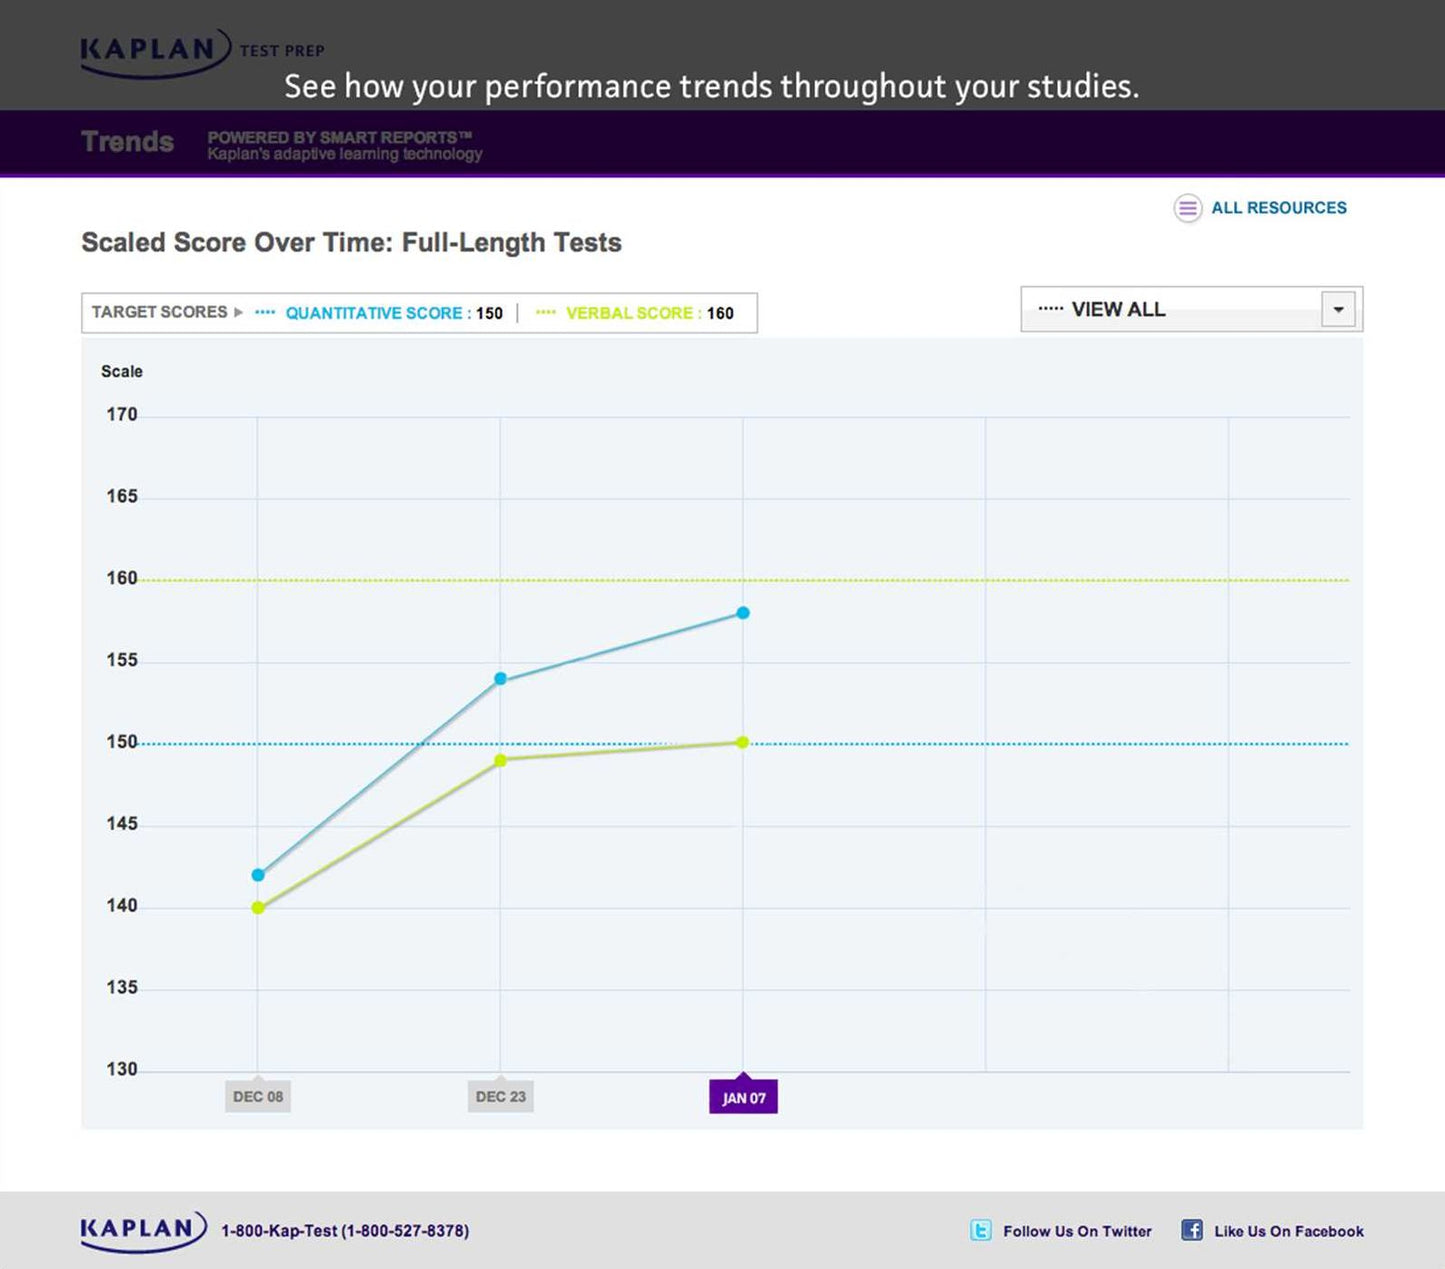Click the Facebook logo icon
The width and height of the screenshot is (1445, 1269).
1192,1230
